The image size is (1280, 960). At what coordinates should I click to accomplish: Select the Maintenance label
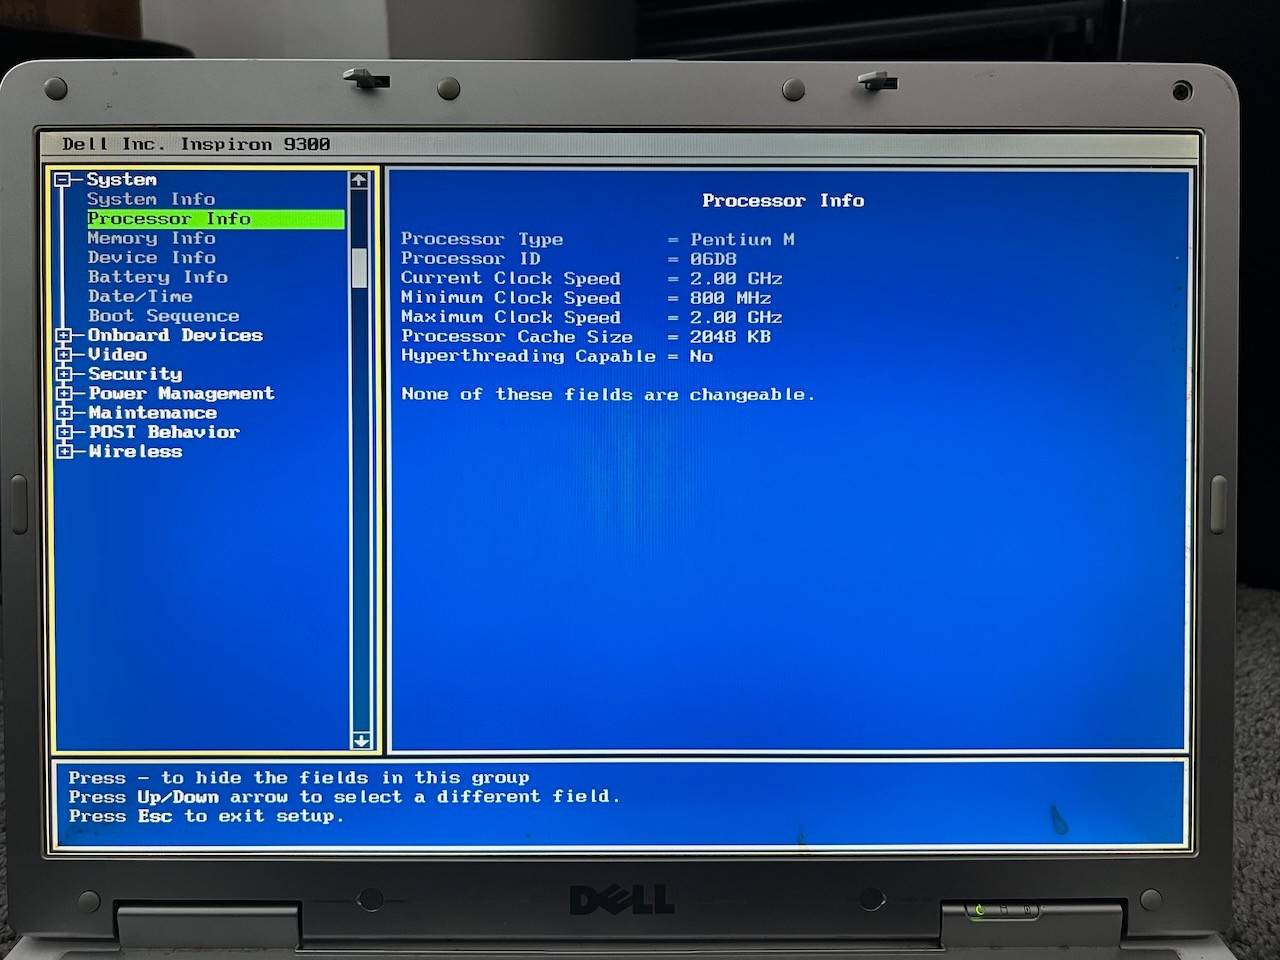coord(152,412)
